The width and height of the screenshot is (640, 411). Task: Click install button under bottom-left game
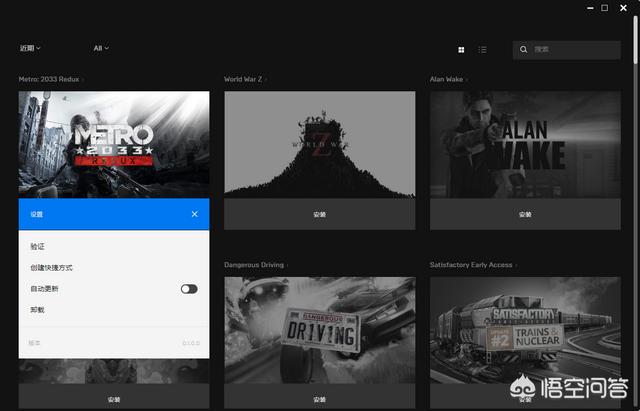114,399
